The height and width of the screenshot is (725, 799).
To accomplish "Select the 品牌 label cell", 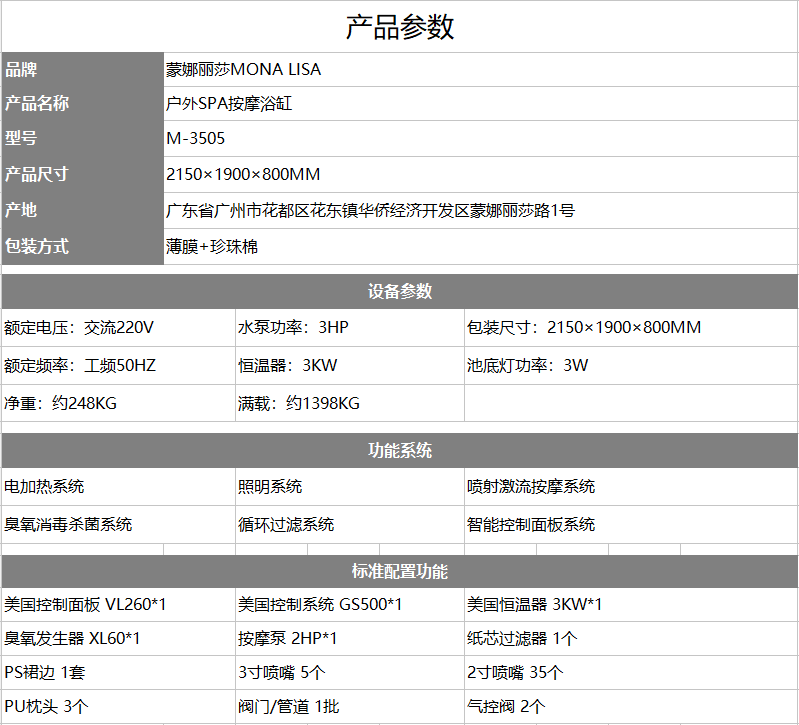I will point(82,70).
